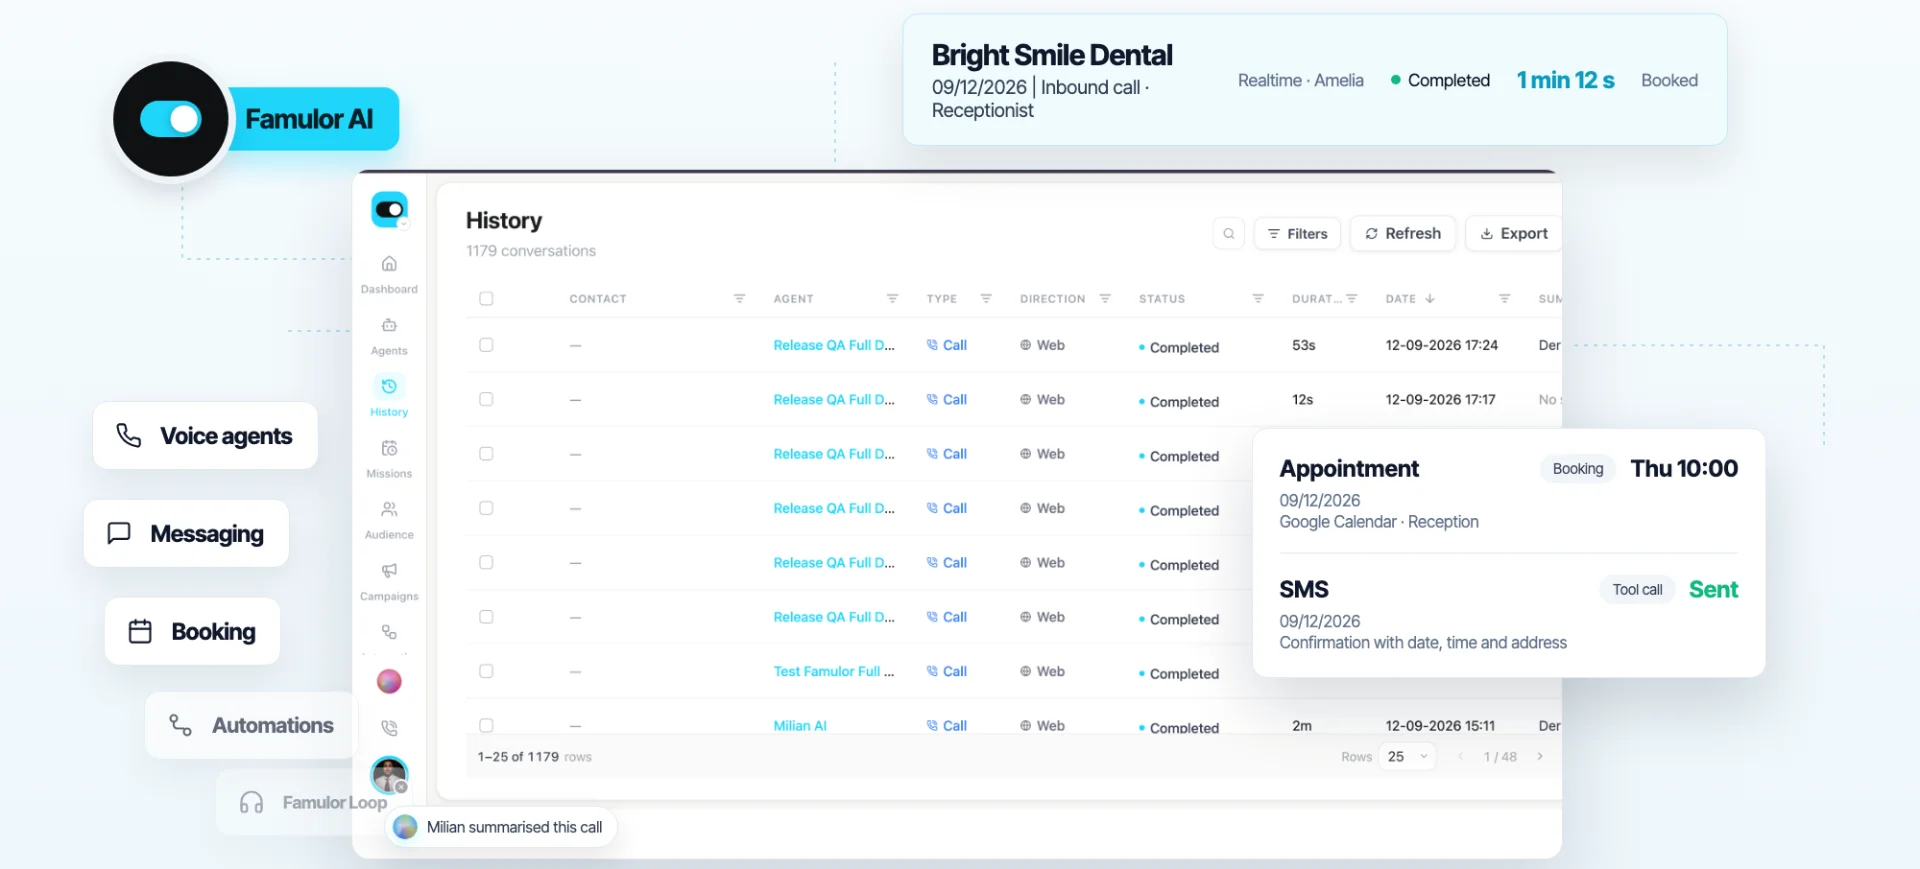Open the Duration column filter
The width and height of the screenshot is (1920, 869).
tap(1352, 298)
